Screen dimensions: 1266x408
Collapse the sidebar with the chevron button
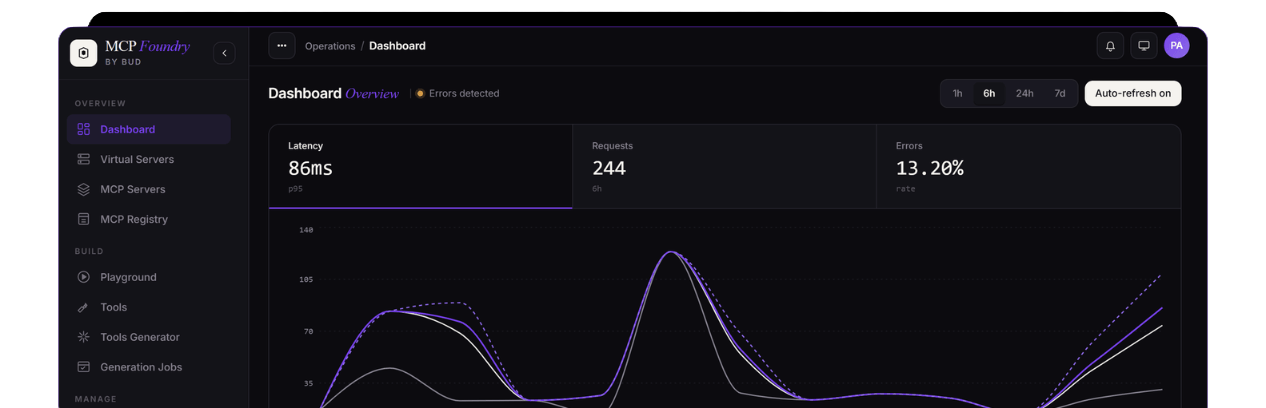click(x=224, y=53)
